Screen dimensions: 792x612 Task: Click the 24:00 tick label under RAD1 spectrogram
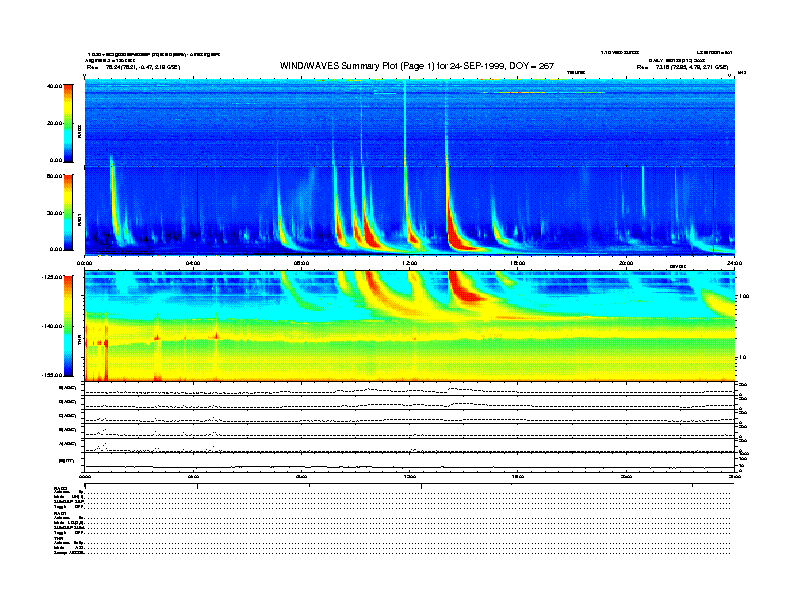734,263
